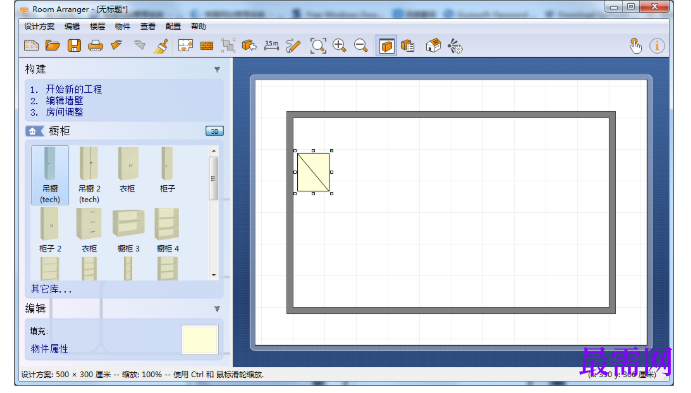Open the 3D house view icon
This screenshot has height=393, width=691.
click(x=433, y=46)
